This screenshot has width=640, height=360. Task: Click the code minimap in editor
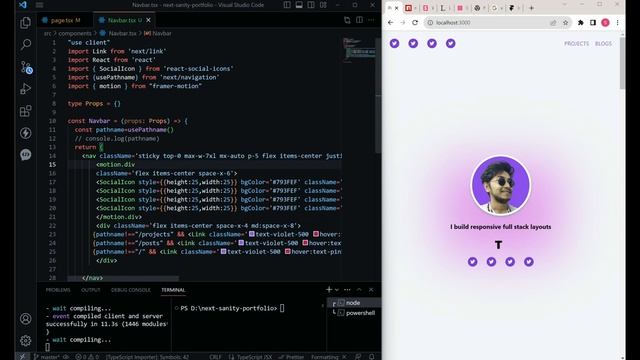359,49
